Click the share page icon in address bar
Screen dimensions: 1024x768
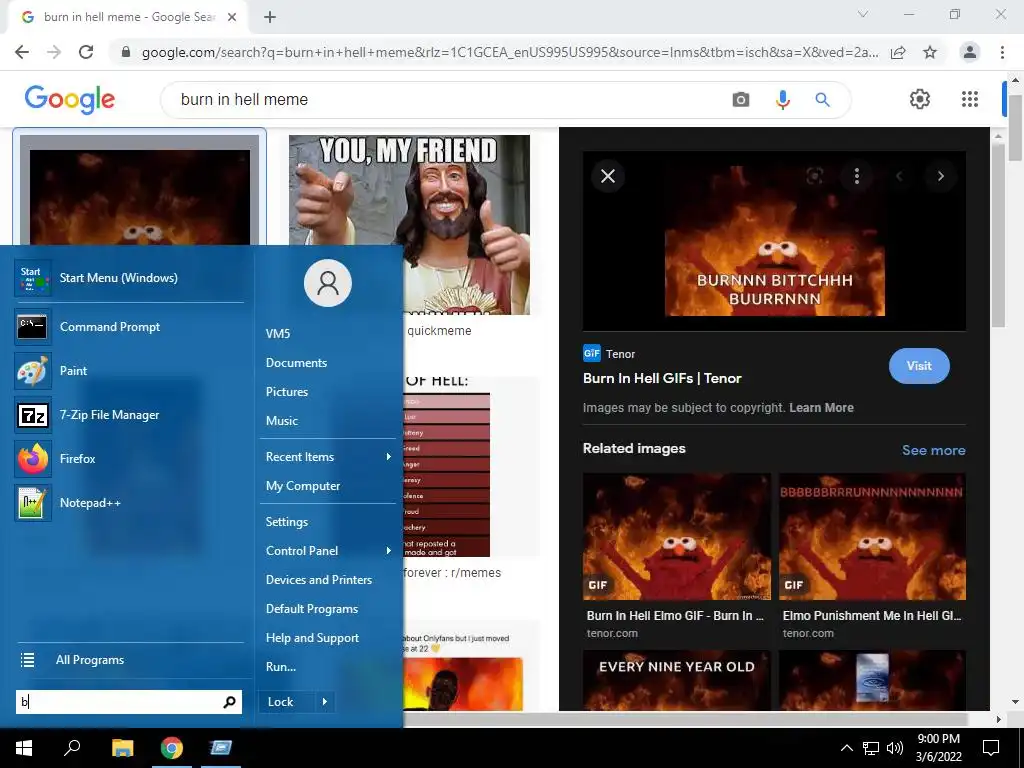tap(898, 52)
